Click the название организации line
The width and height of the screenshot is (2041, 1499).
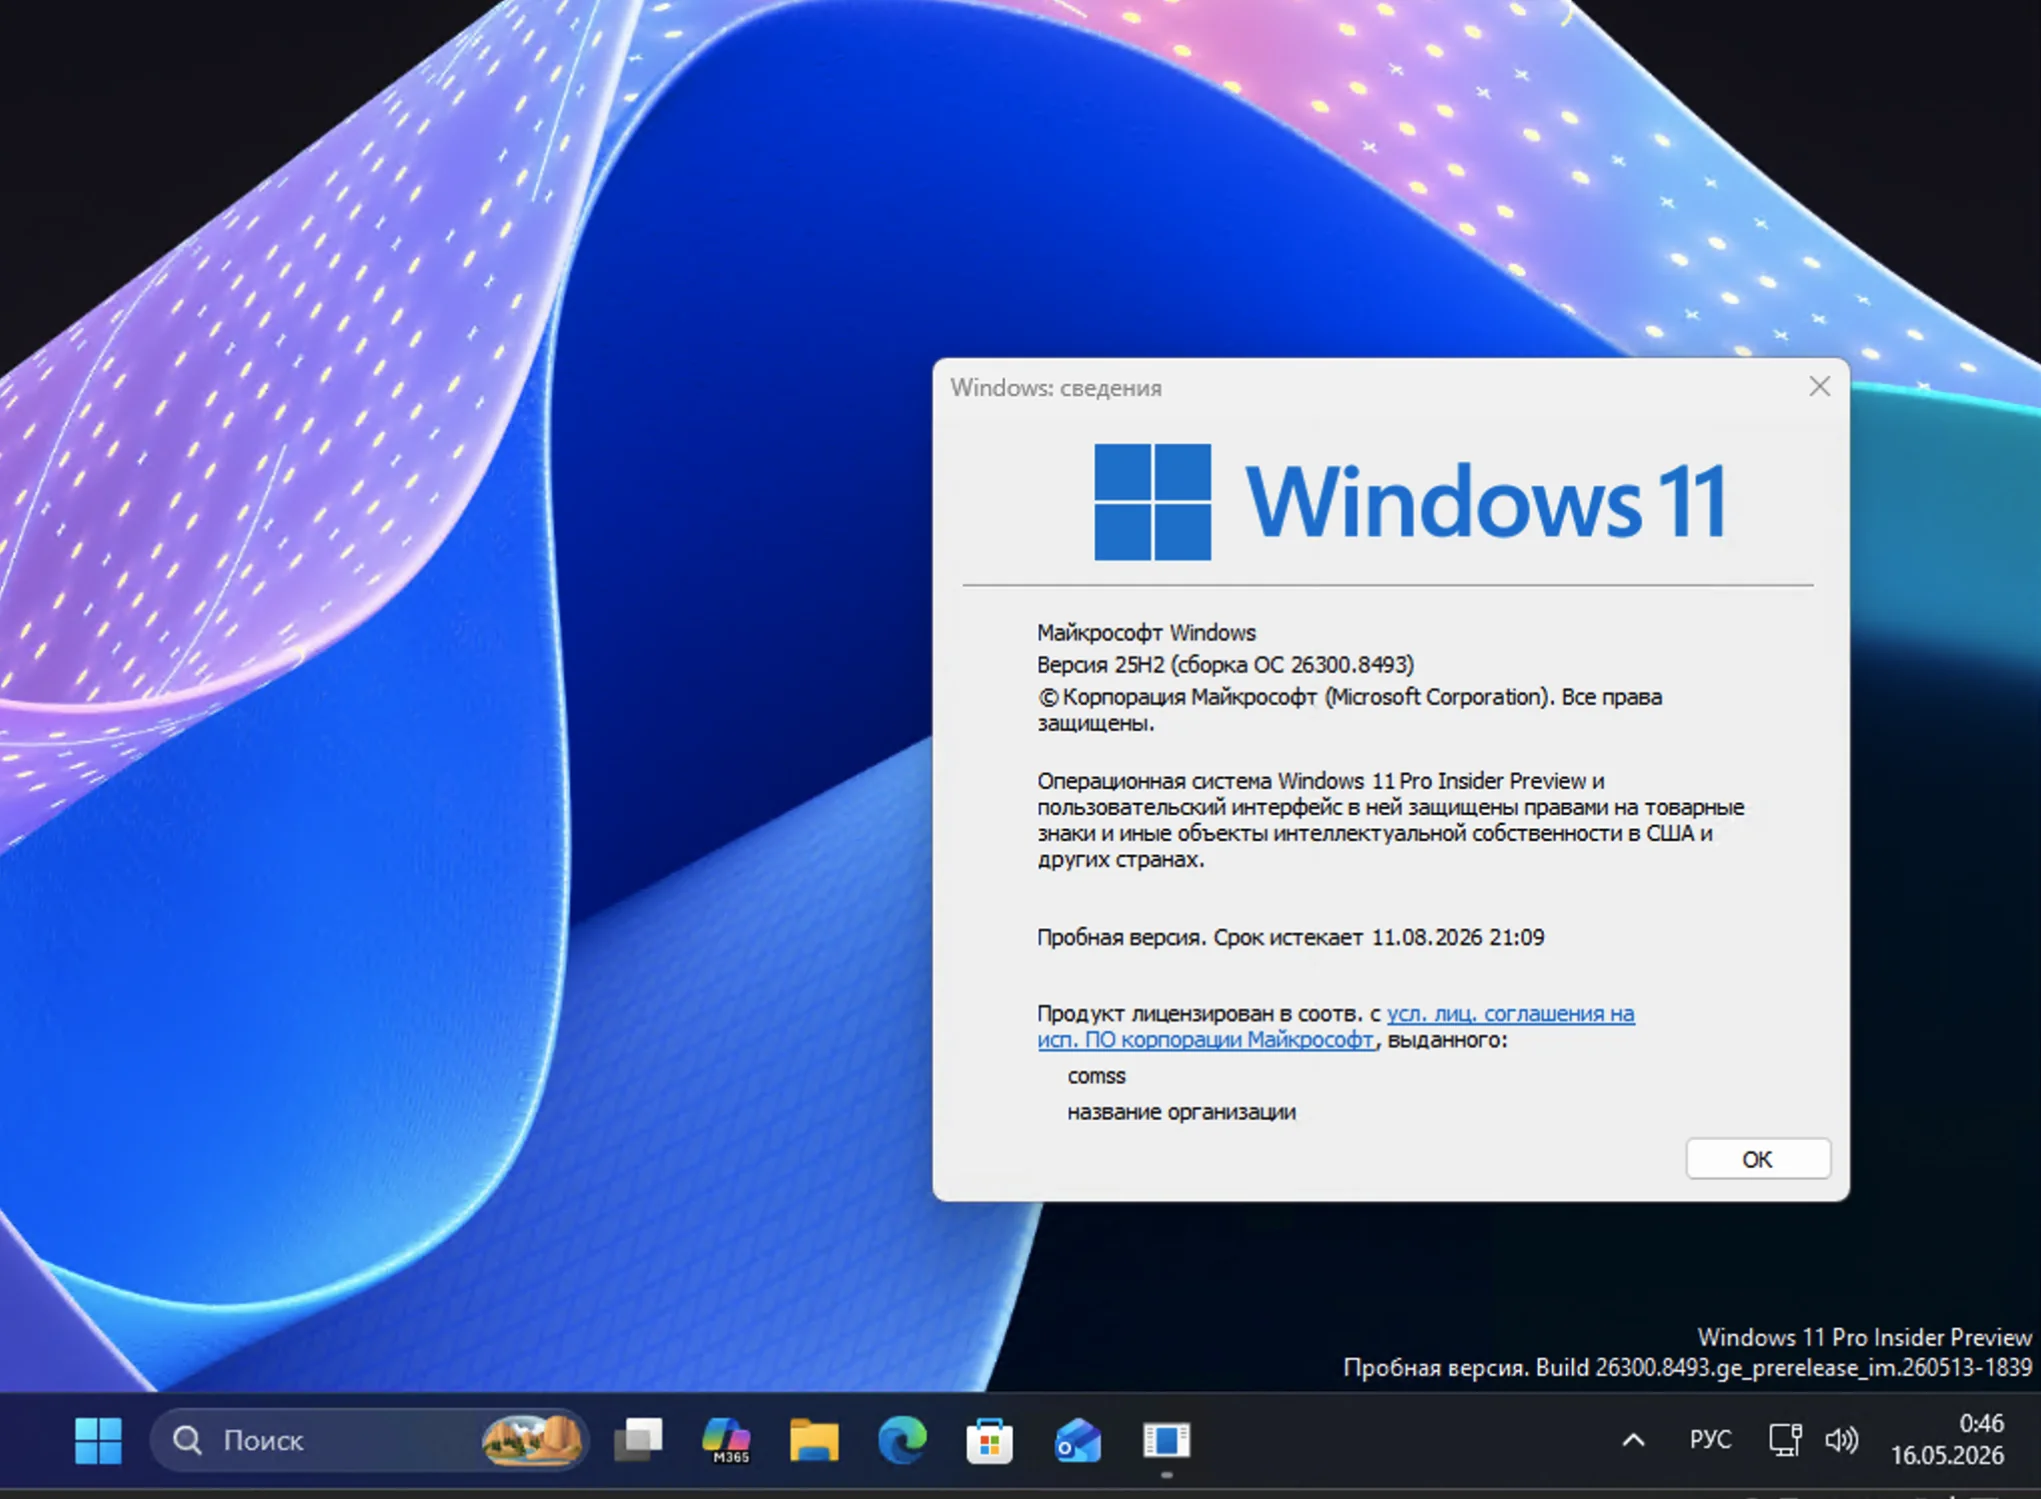click(x=1181, y=1112)
